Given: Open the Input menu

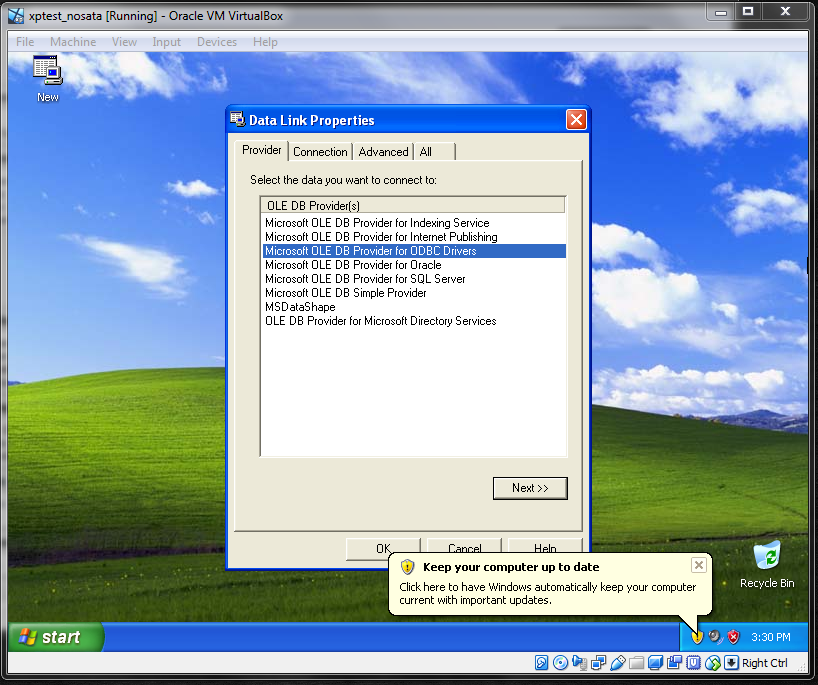Looking at the screenshot, I should click(x=166, y=42).
